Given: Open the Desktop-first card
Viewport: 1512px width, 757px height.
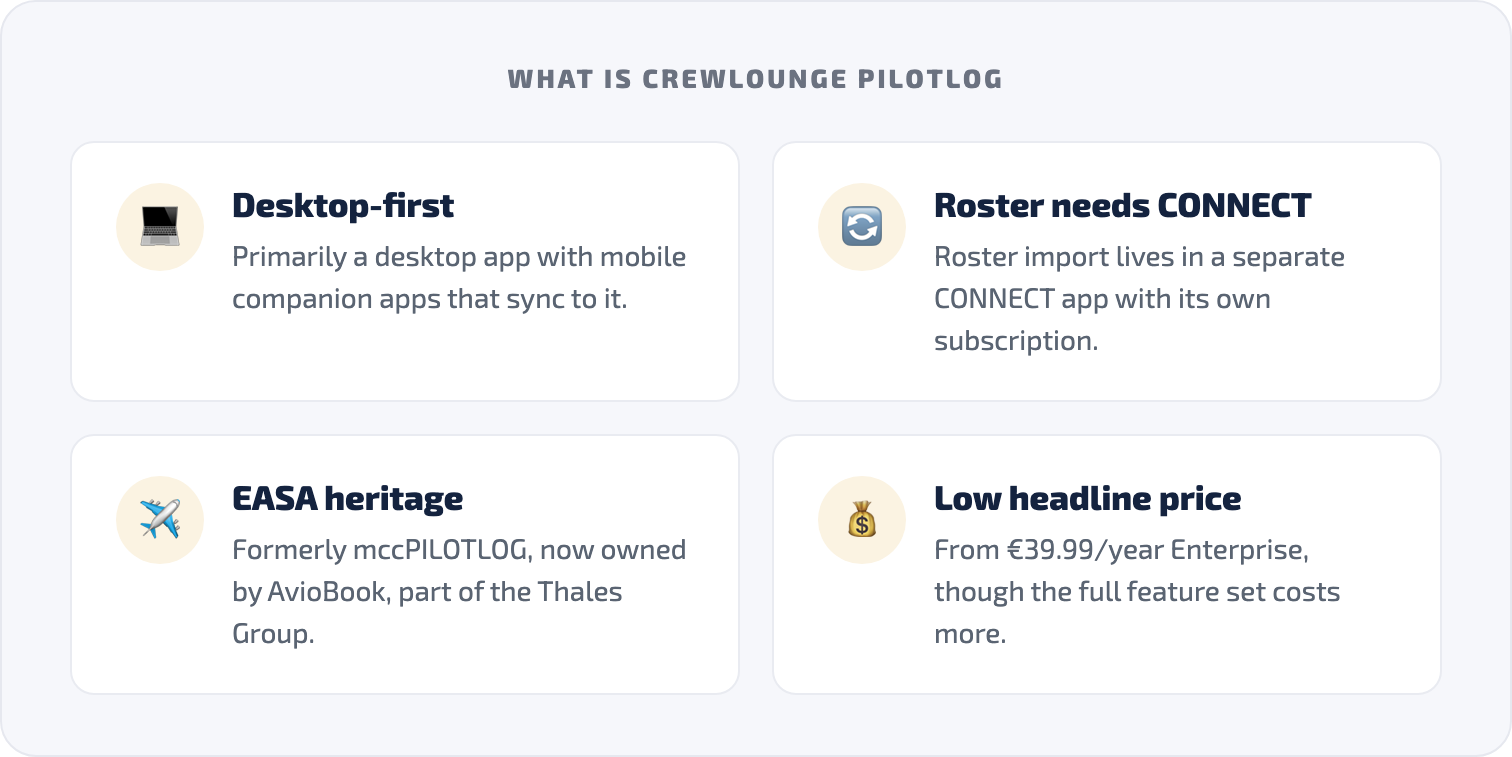Looking at the screenshot, I should pyautogui.click(x=405, y=271).
